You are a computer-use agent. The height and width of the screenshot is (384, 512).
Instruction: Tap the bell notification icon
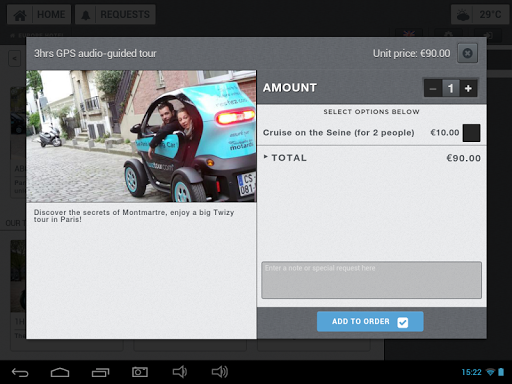[86, 15]
